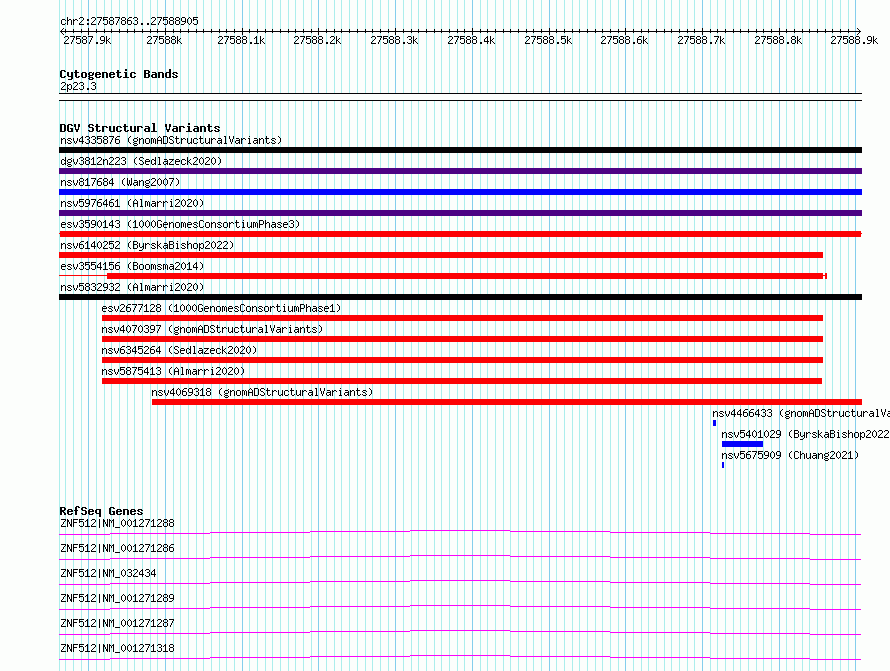Click the esv2677128 1000GenomesConsortiumPhase1 label

tap(221, 308)
